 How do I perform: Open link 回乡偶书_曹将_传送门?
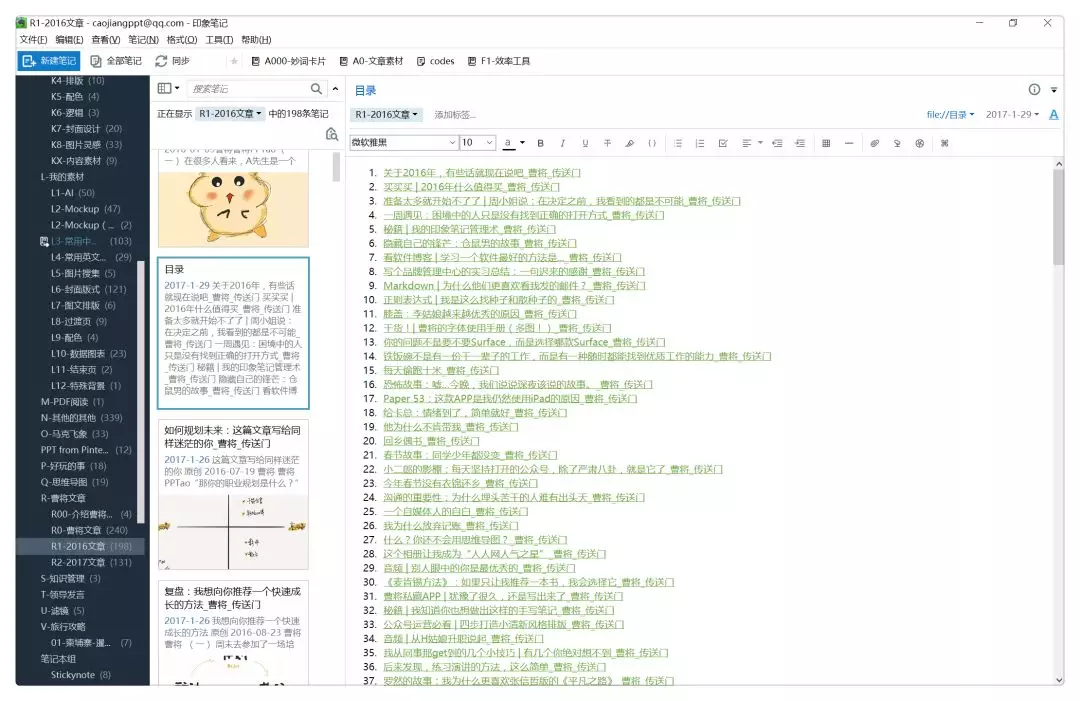click(430, 441)
